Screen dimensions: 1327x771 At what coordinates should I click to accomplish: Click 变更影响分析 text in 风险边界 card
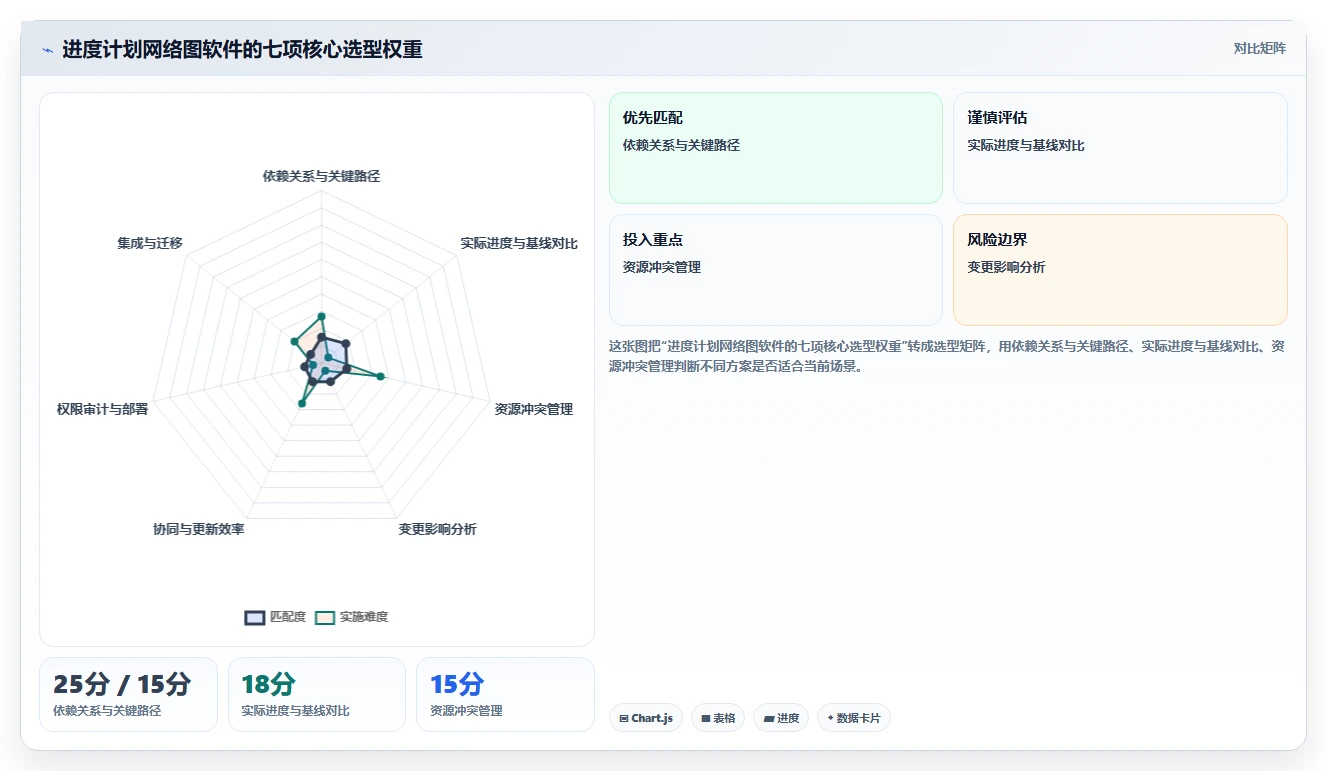point(1006,267)
